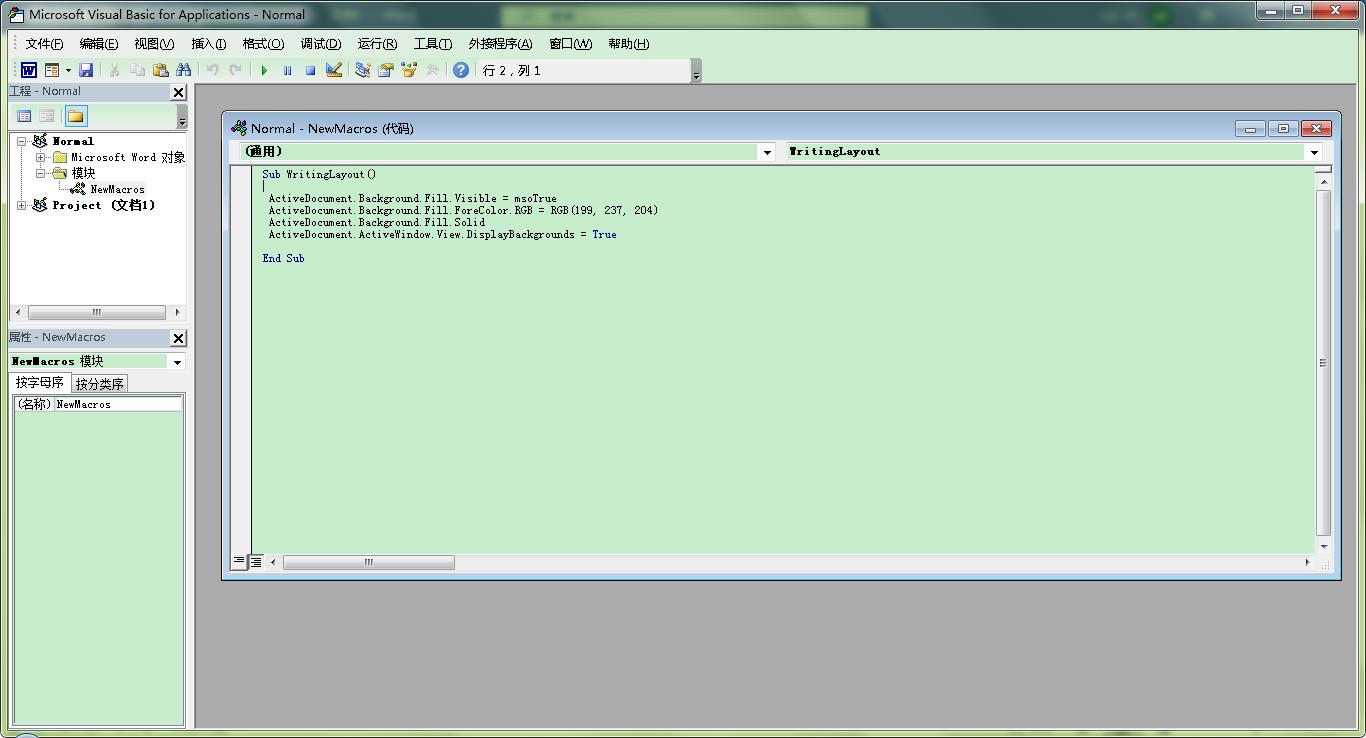Viewport: 1366px width, 738px height.
Task: Click the DisplayBackgrounds = True code line
Action: pos(442,235)
